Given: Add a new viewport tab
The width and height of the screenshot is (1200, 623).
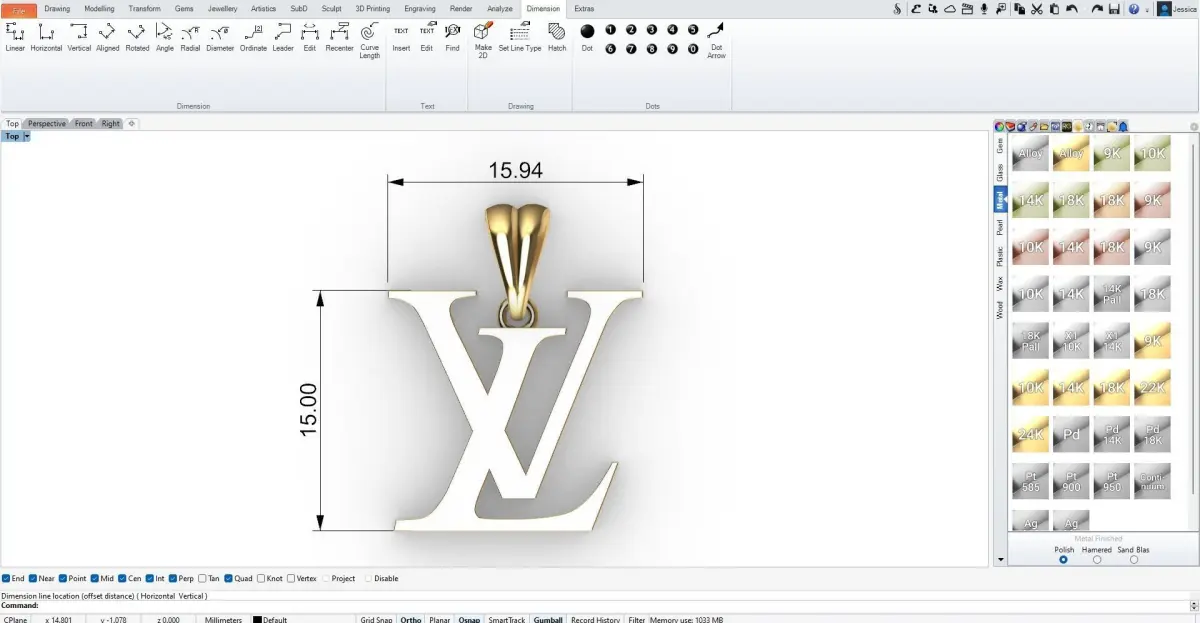Looking at the screenshot, I should click(x=131, y=124).
